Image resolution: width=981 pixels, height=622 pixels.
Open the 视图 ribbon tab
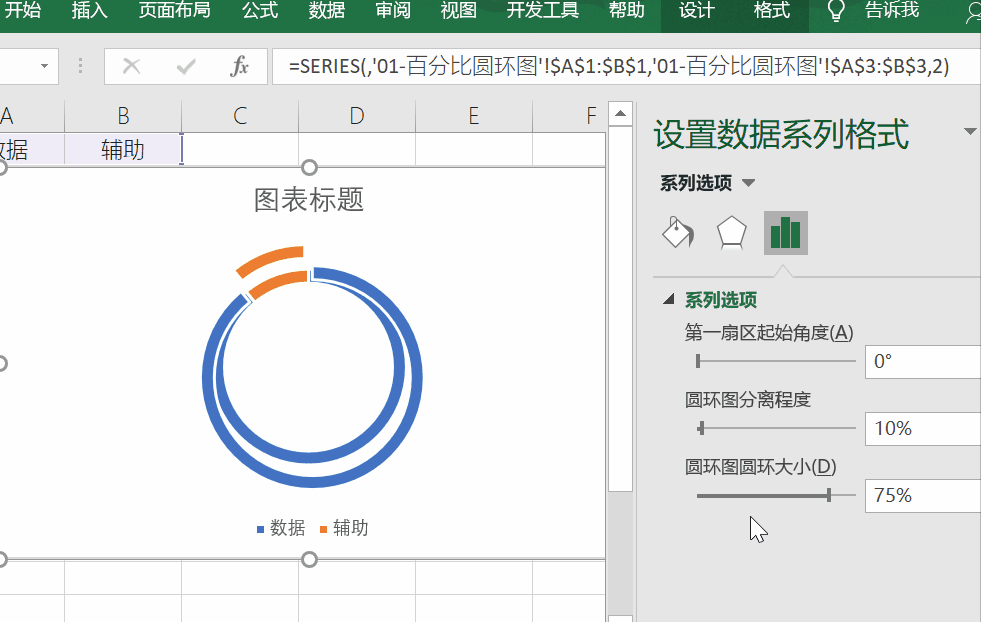(459, 10)
